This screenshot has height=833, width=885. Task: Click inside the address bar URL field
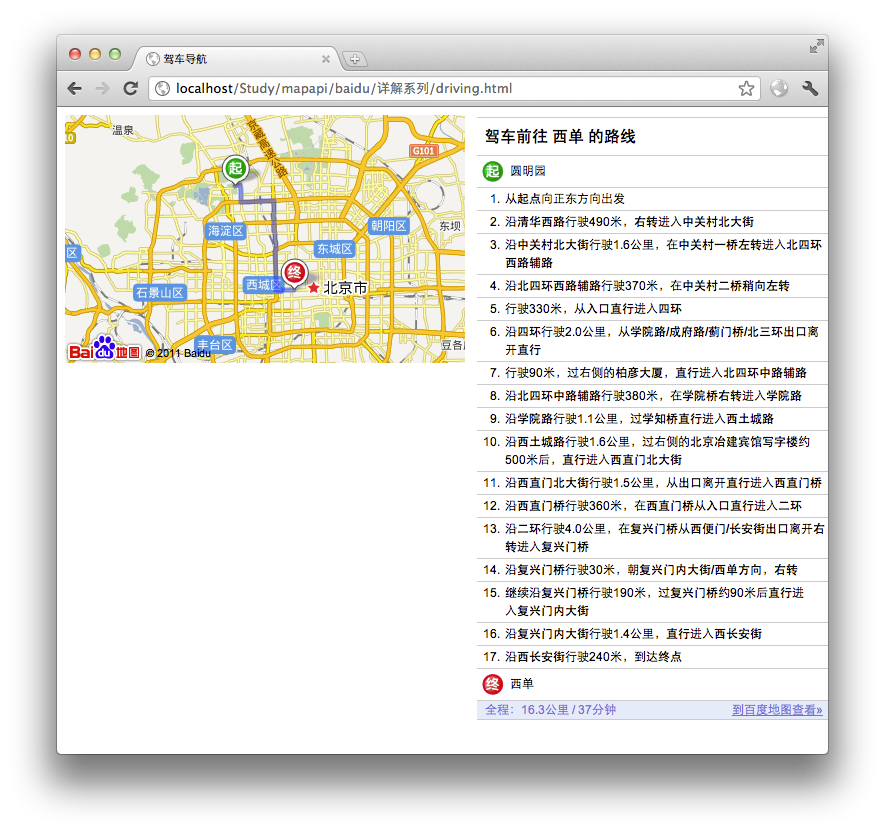coord(400,88)
